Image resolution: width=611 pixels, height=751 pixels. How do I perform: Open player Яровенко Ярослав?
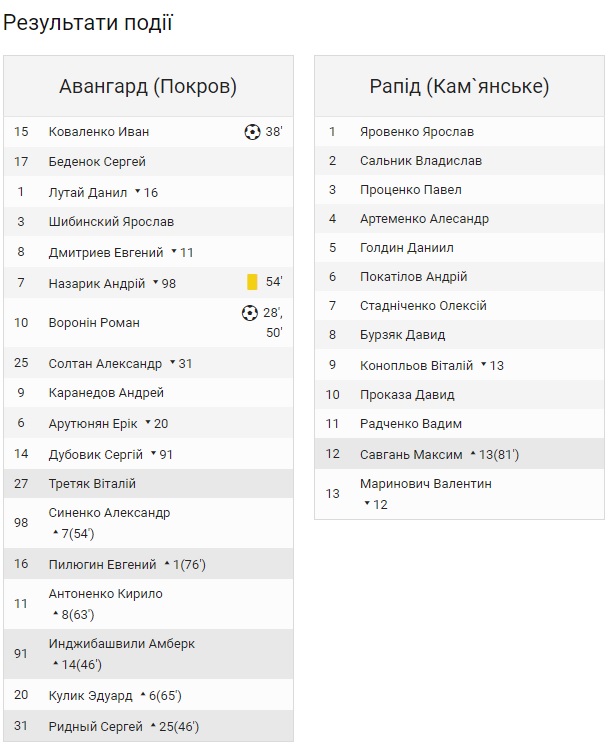(417, 132)
